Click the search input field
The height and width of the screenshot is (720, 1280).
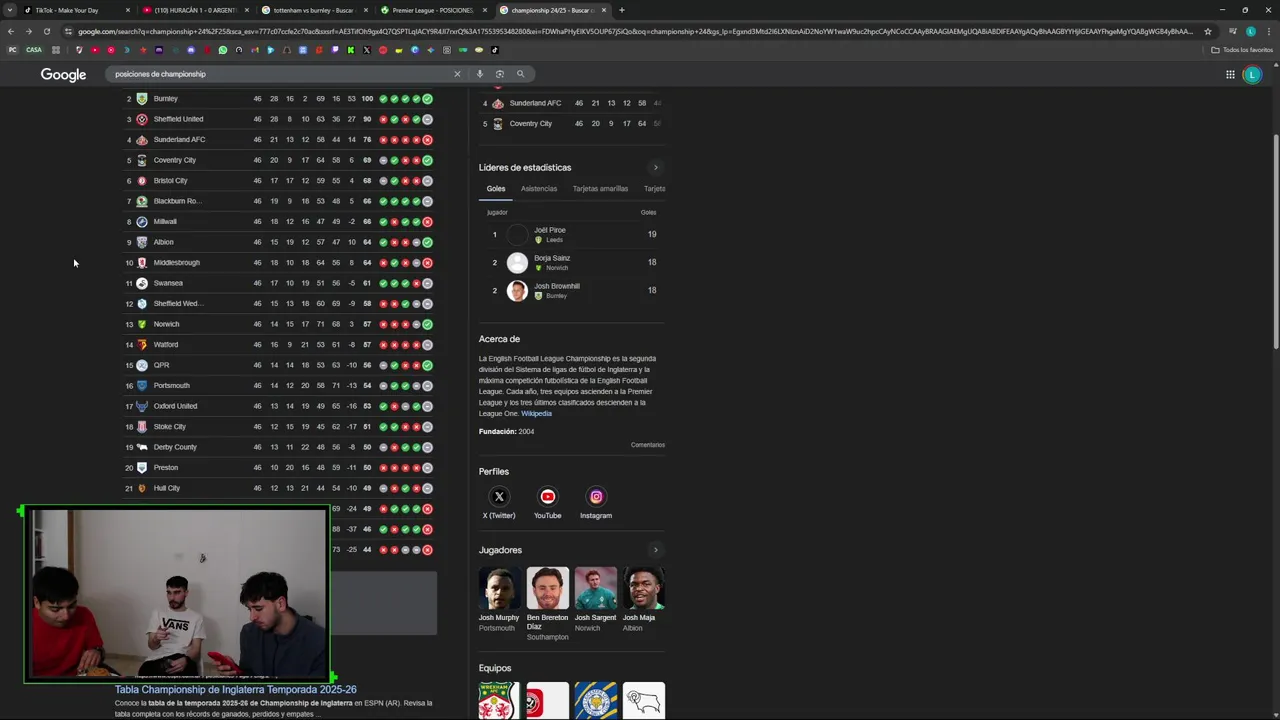280,74
